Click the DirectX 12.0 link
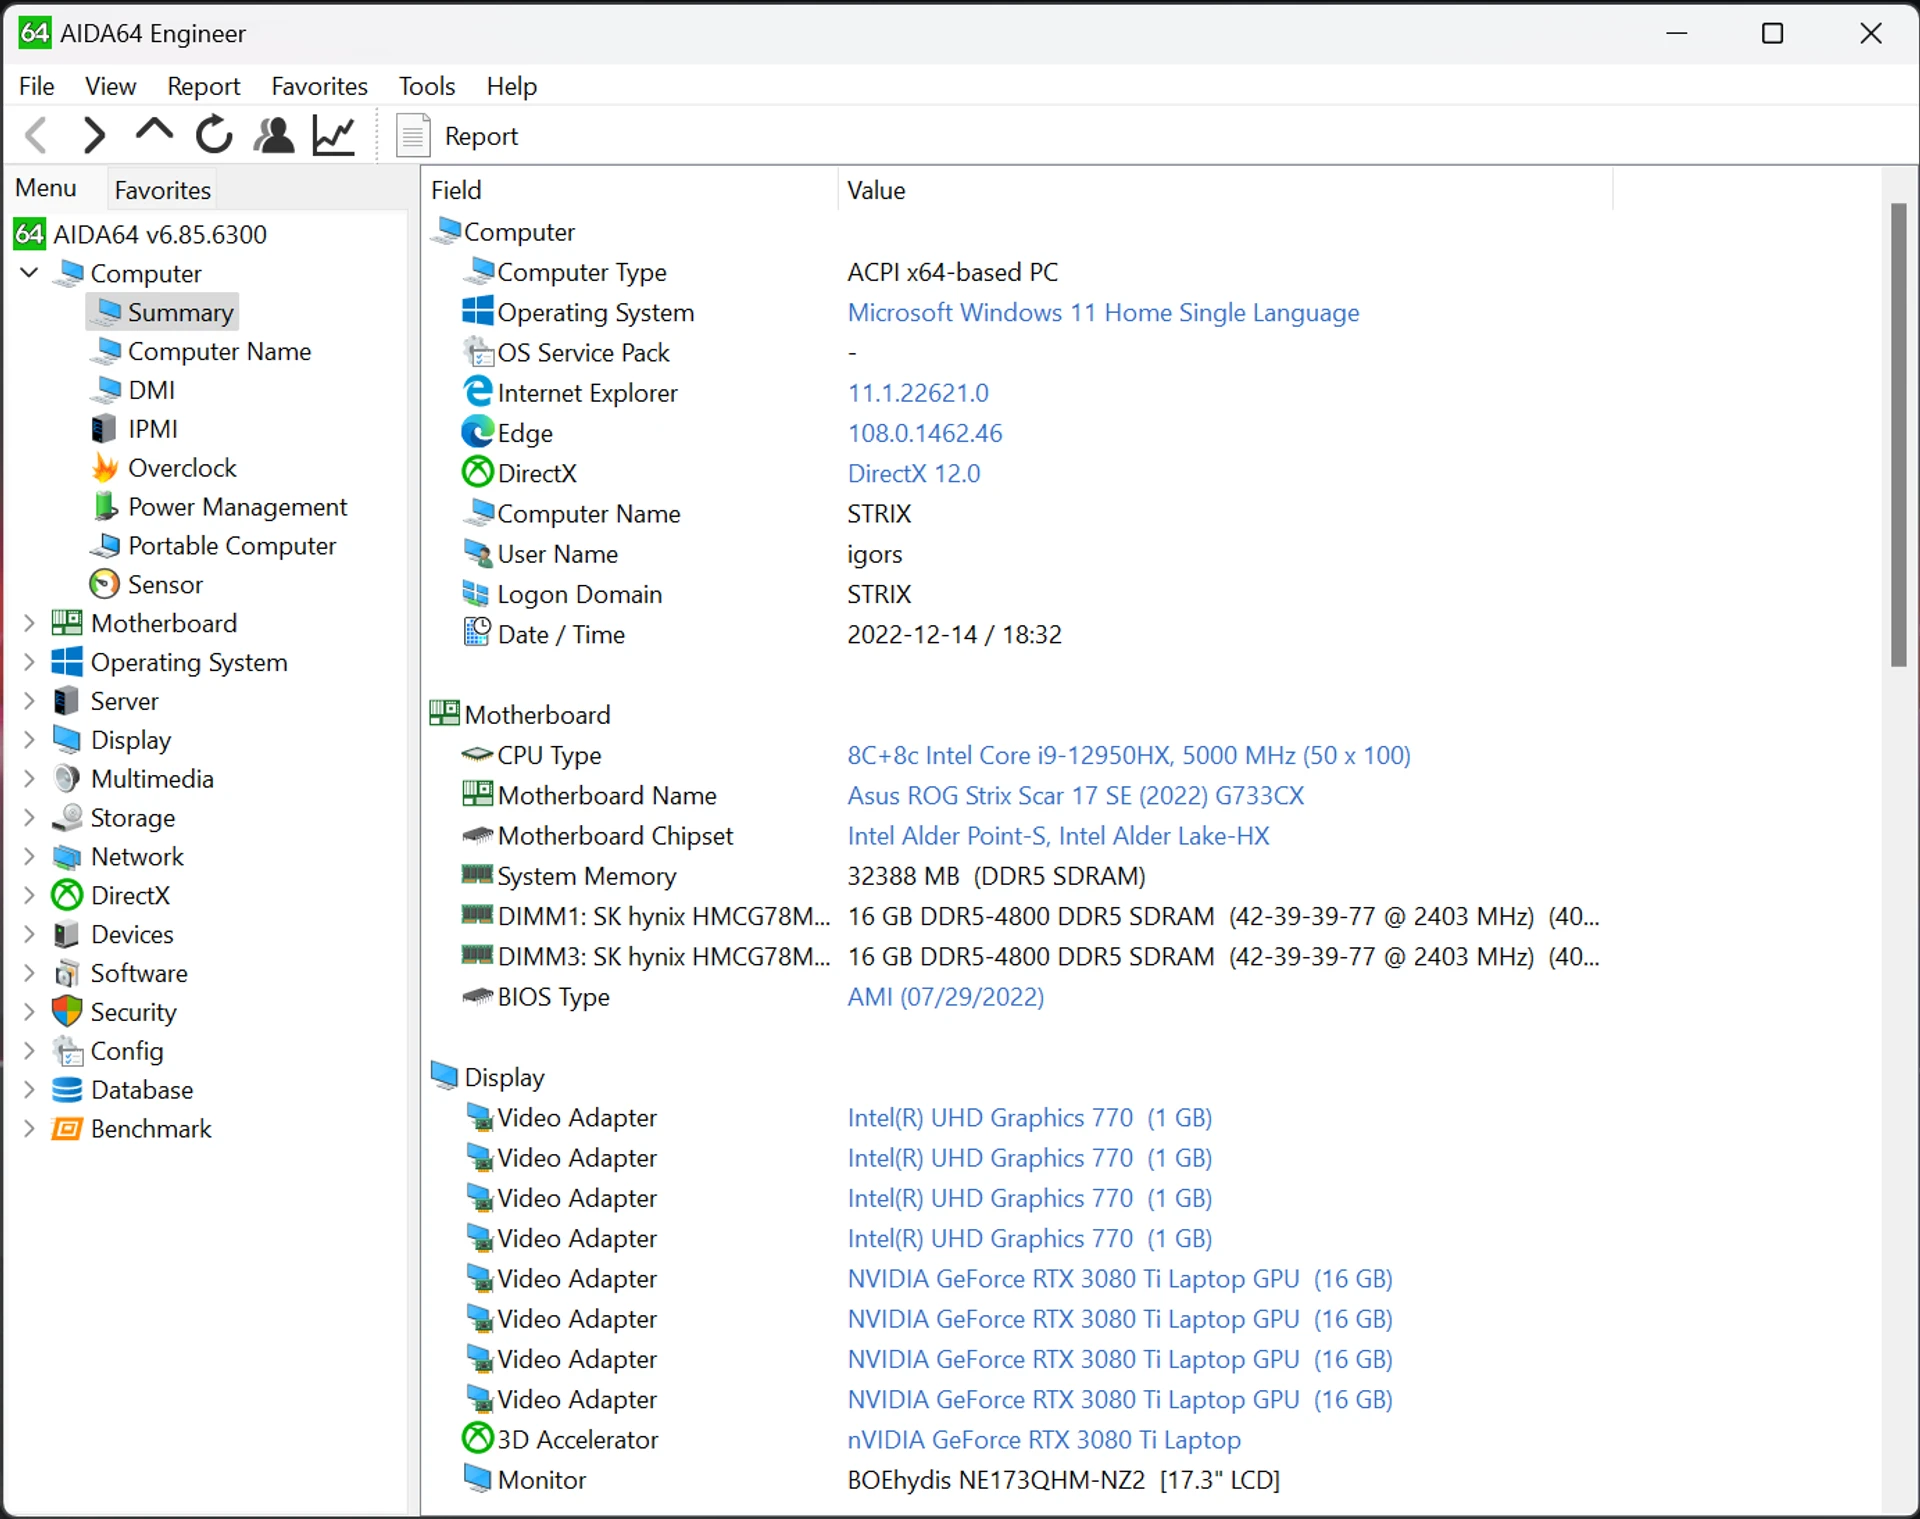Screen dimensions: 1920x1519 point(914,474)
